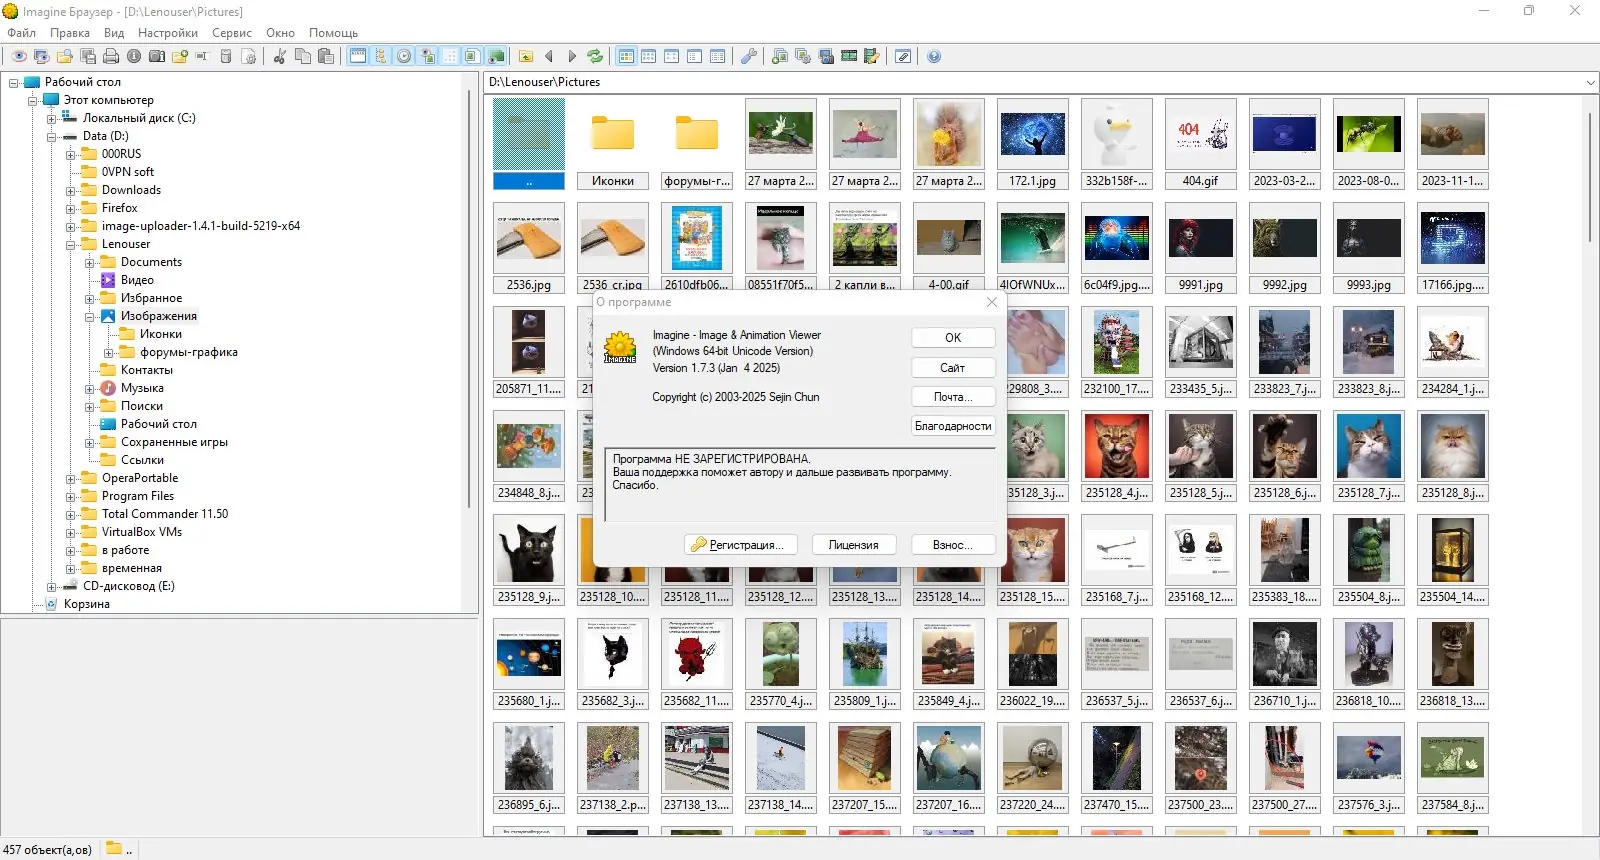The image size is (1600, 860).
Task: Click the clipboard paste icon
Action: click(x=326, y=56)
